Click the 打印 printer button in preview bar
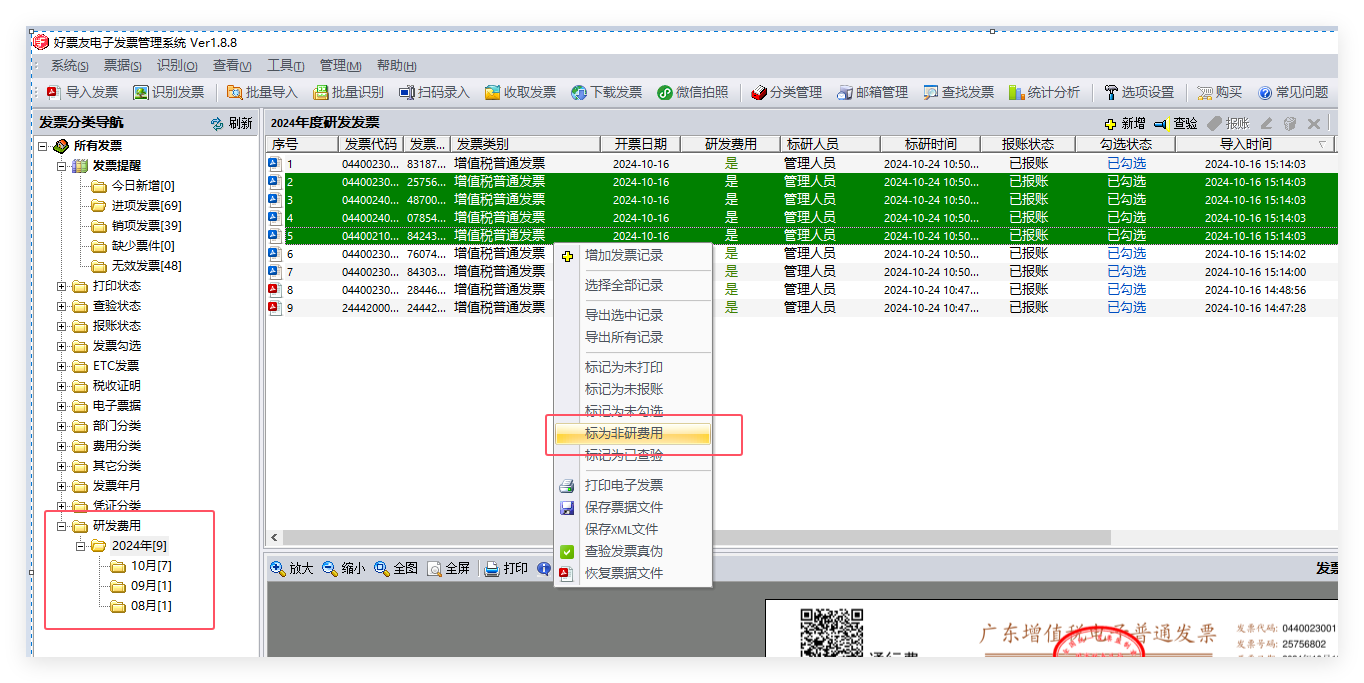Screen dimensions: 1364x683 coord(506,568)
